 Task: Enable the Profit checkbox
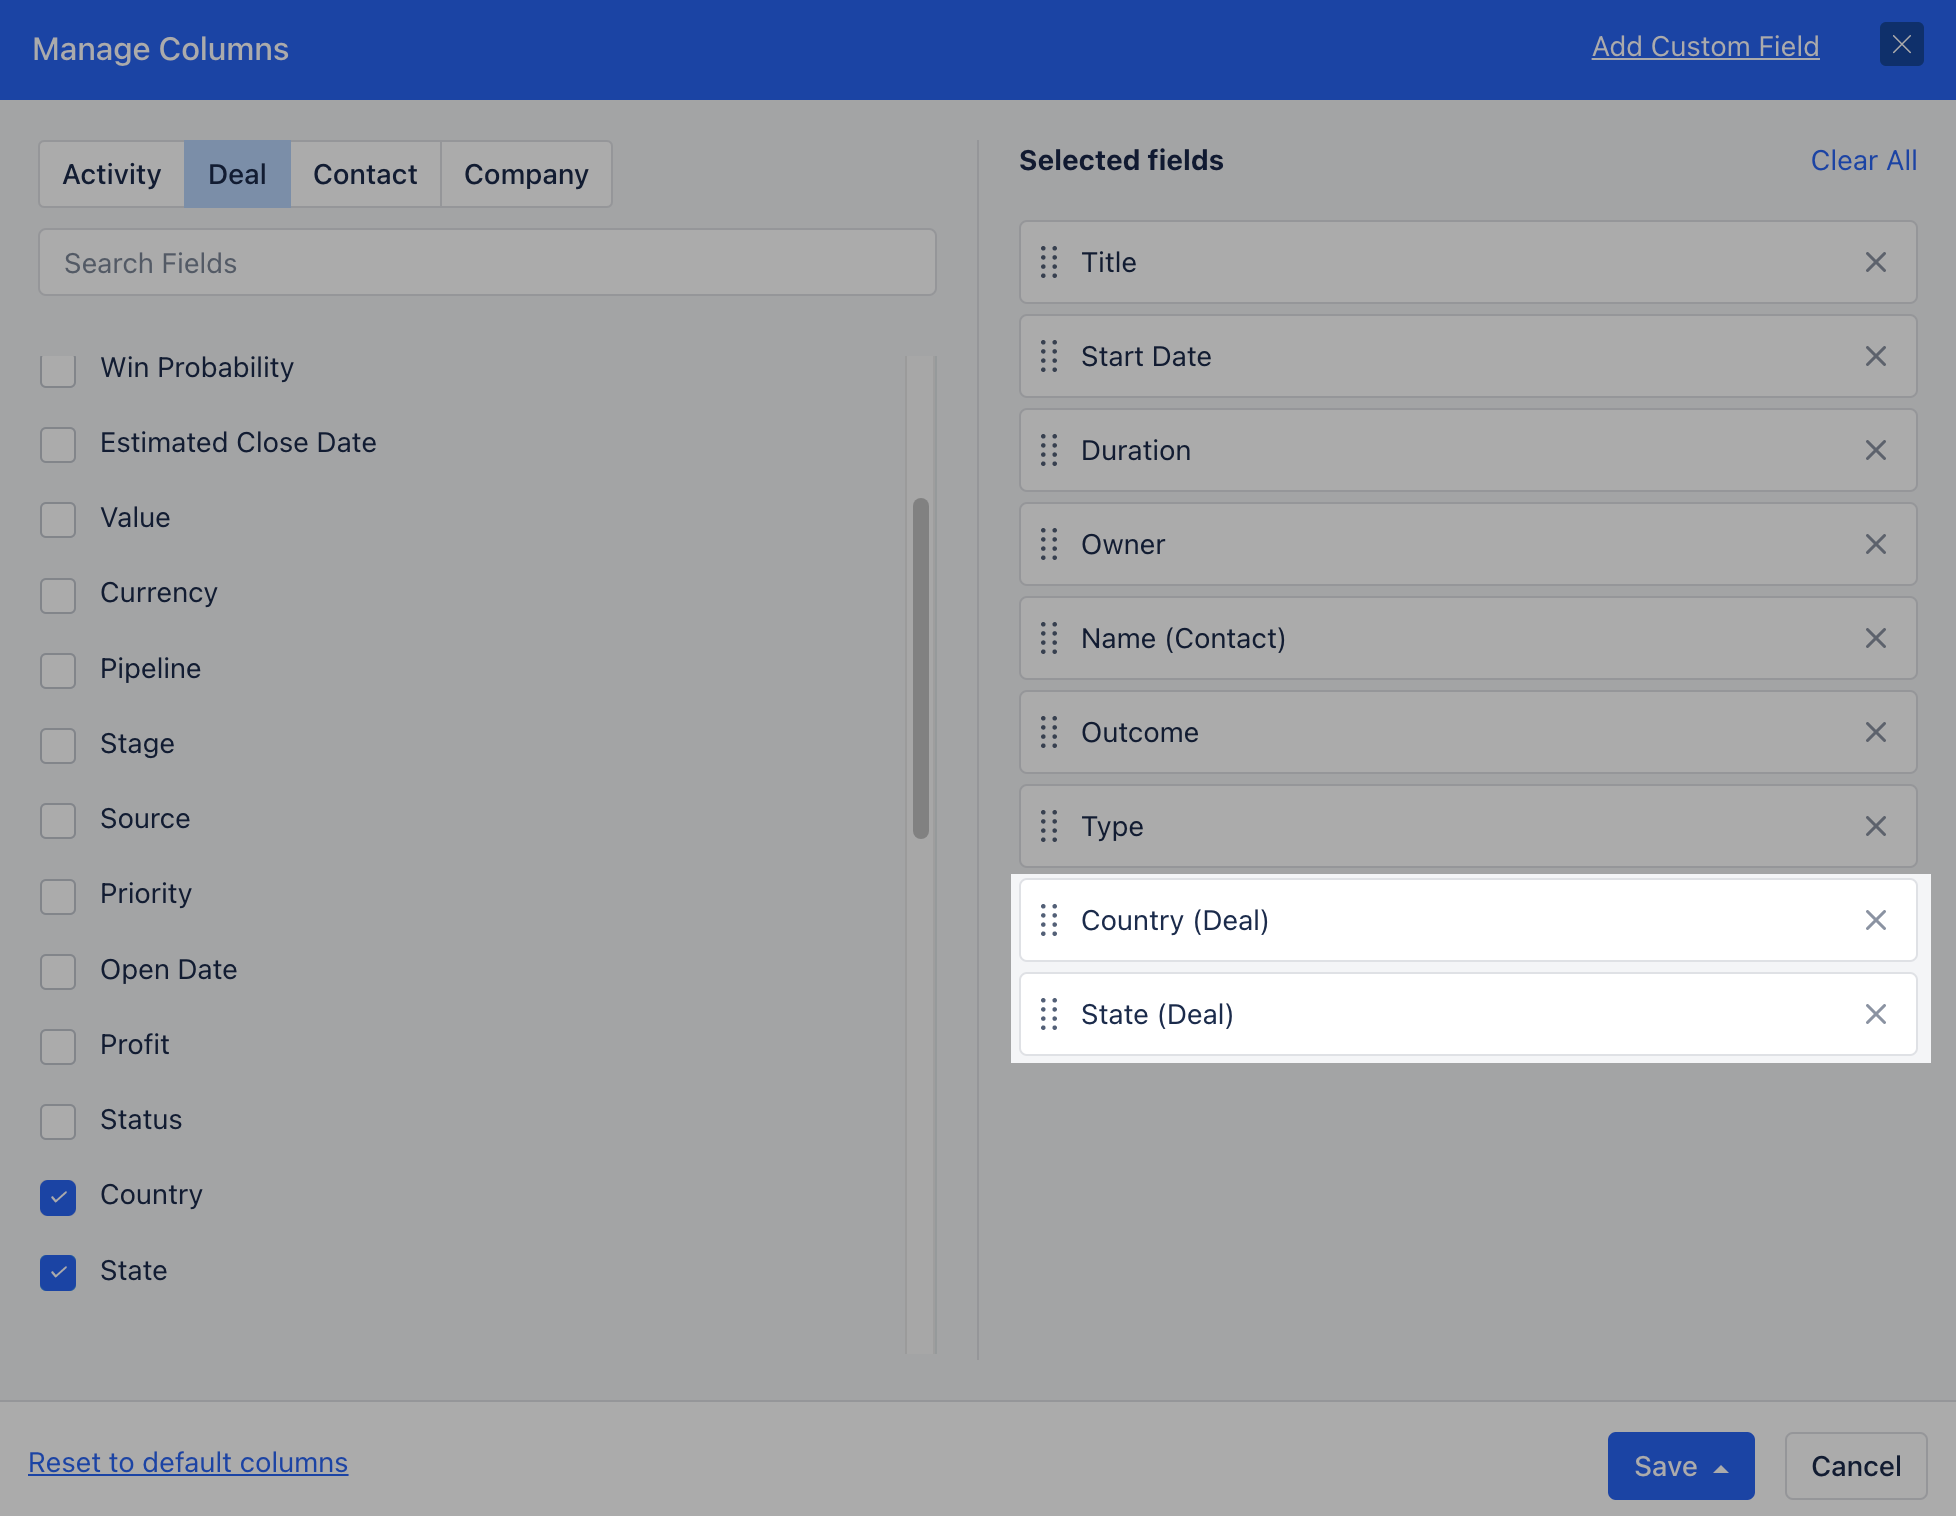point(58,1046)
